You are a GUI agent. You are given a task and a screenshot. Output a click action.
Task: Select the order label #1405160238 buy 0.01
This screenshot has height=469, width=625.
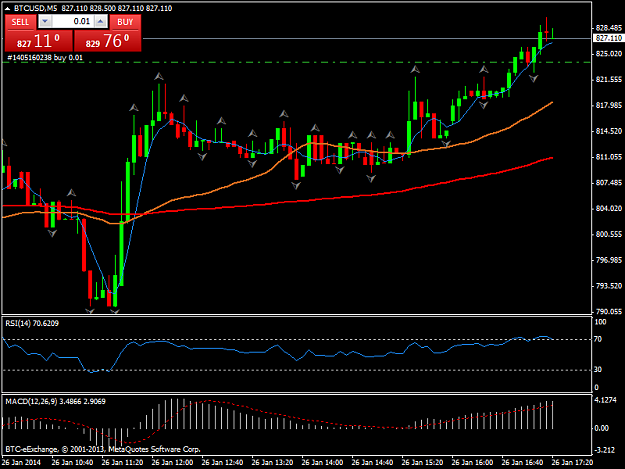[45, 57]
